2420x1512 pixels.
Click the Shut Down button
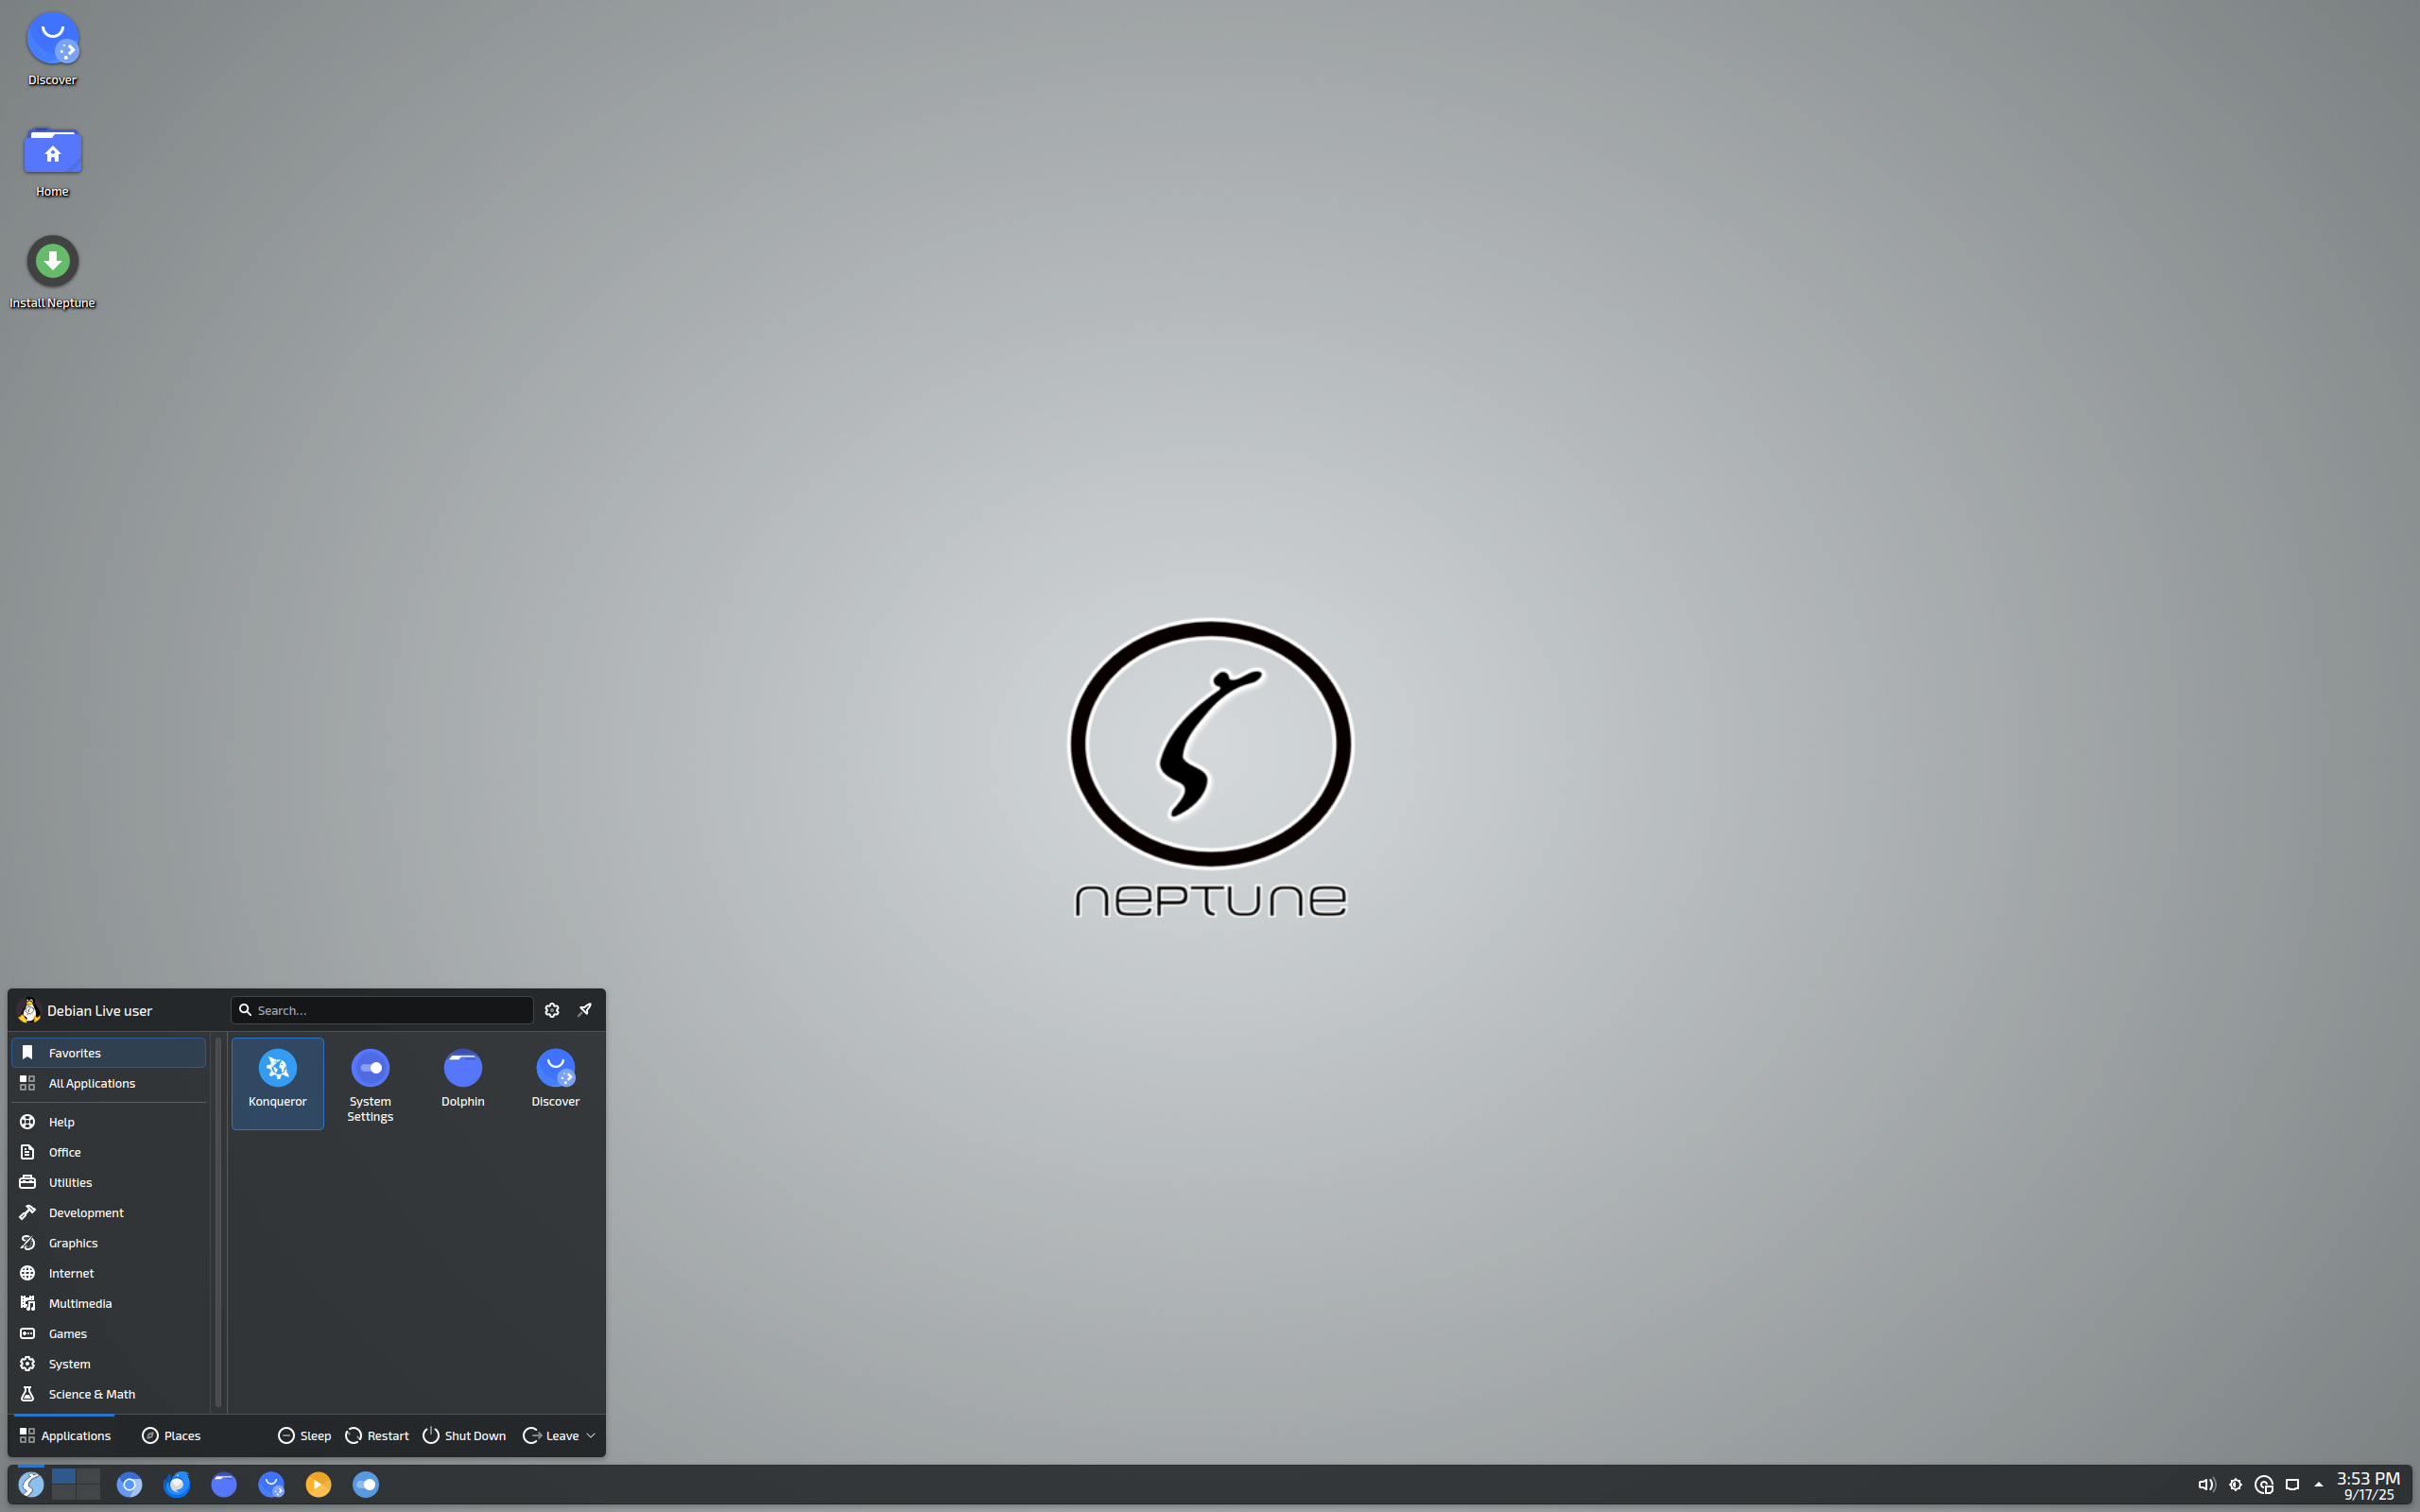pos(464,1436)
